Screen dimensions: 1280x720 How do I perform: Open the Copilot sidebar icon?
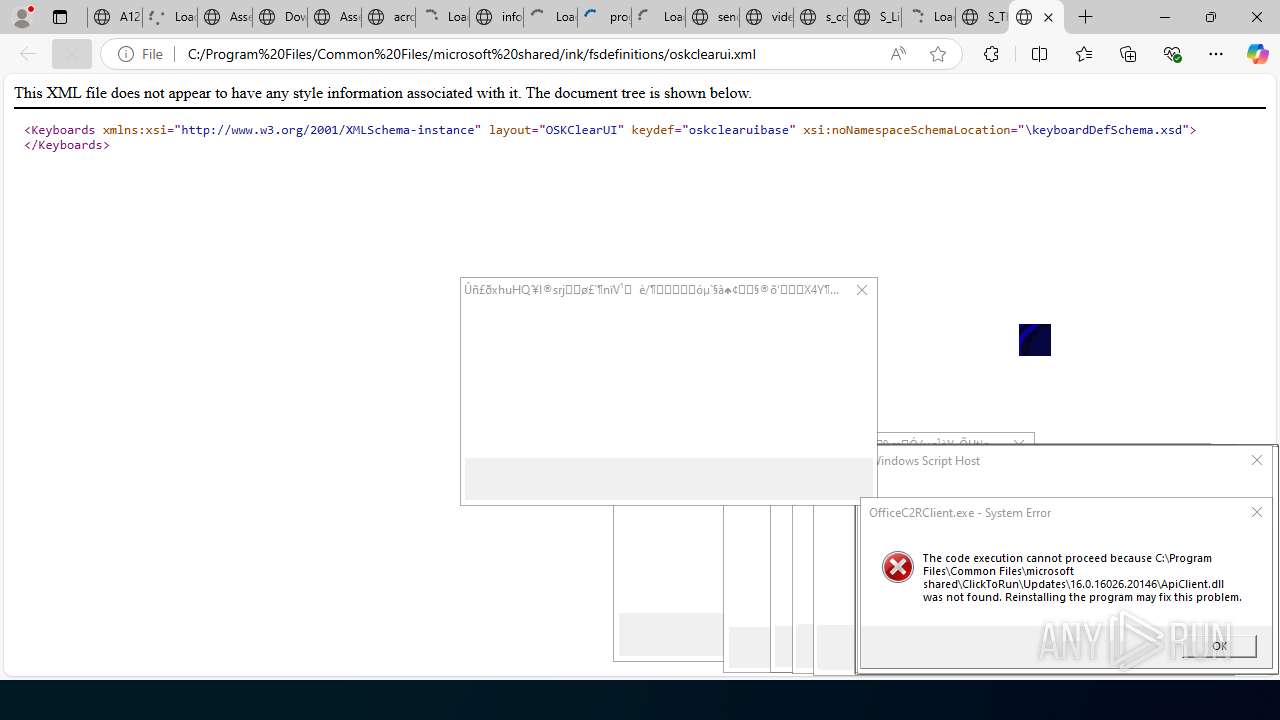coord(1257,54)
